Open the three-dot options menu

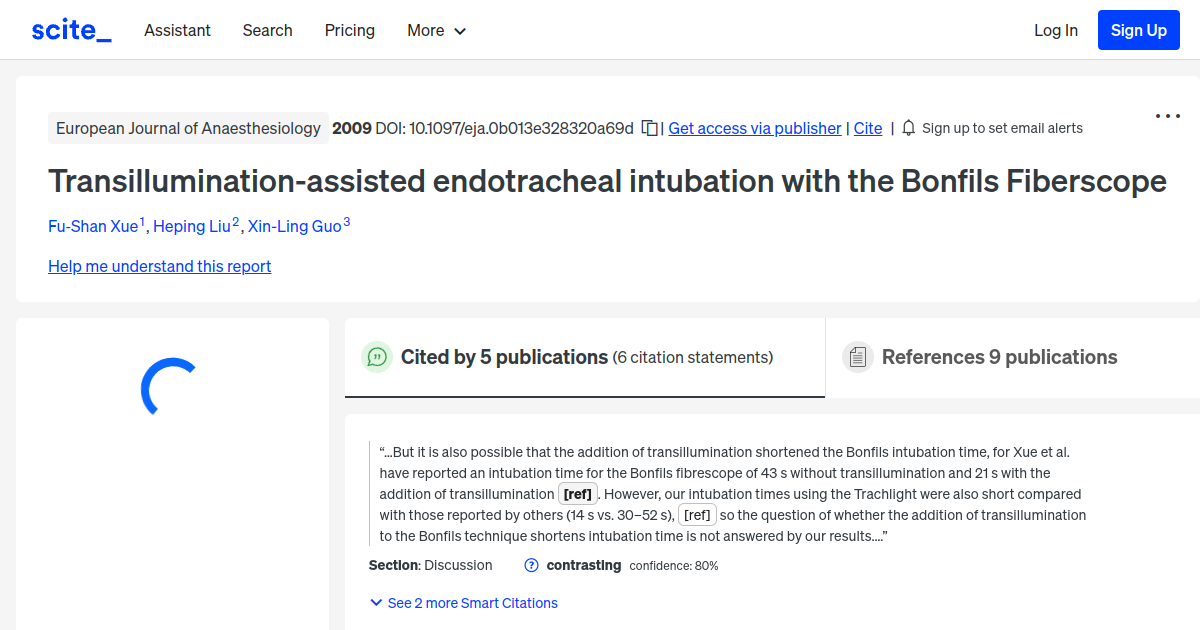click(x=1167, y=116)
